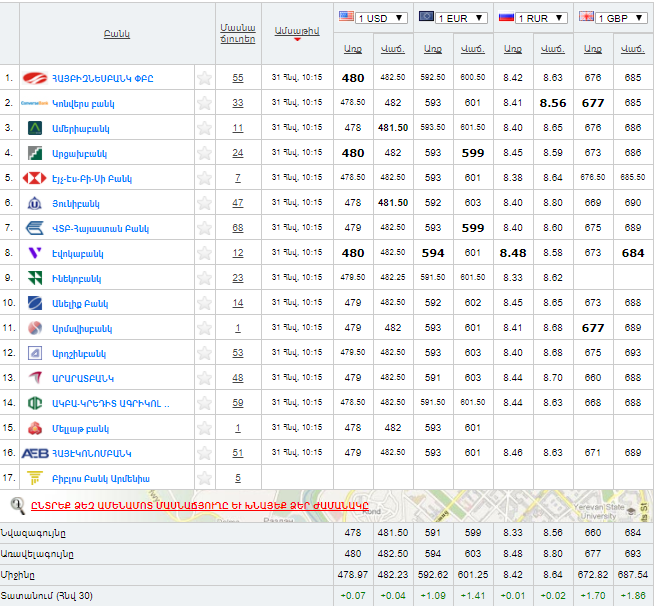654x606 pixels.
Task: Star ՎՏԲ-Հայաստան Բանկ row
Action: pos(204,228)
